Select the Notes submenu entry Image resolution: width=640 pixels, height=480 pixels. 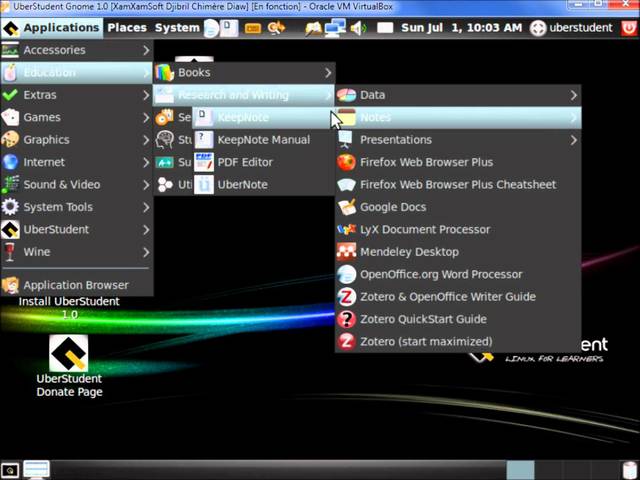[458, 118]
